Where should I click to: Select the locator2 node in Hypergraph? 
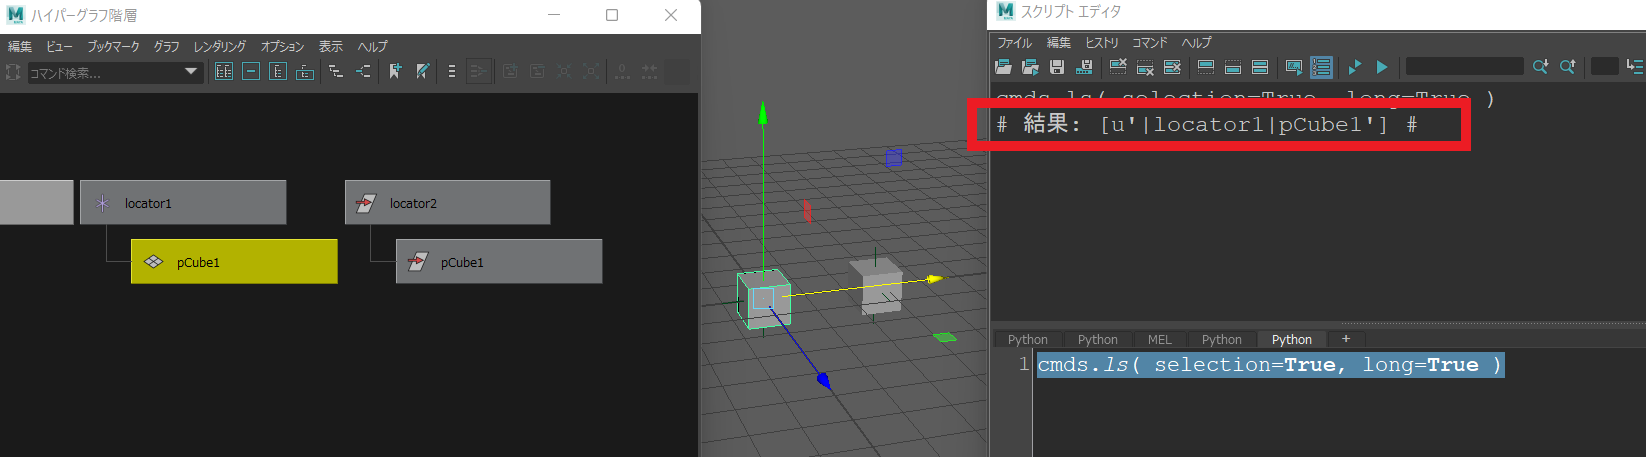[447, 203]
